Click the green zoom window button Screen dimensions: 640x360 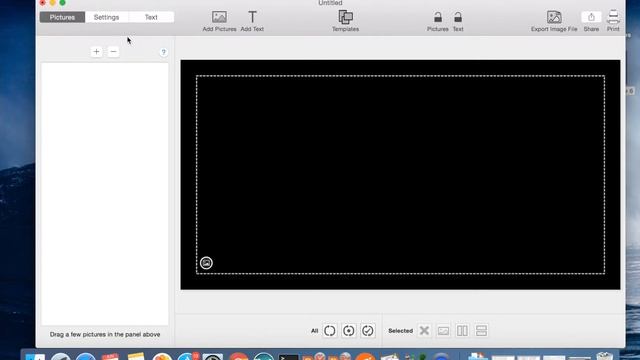pos(62,2)
